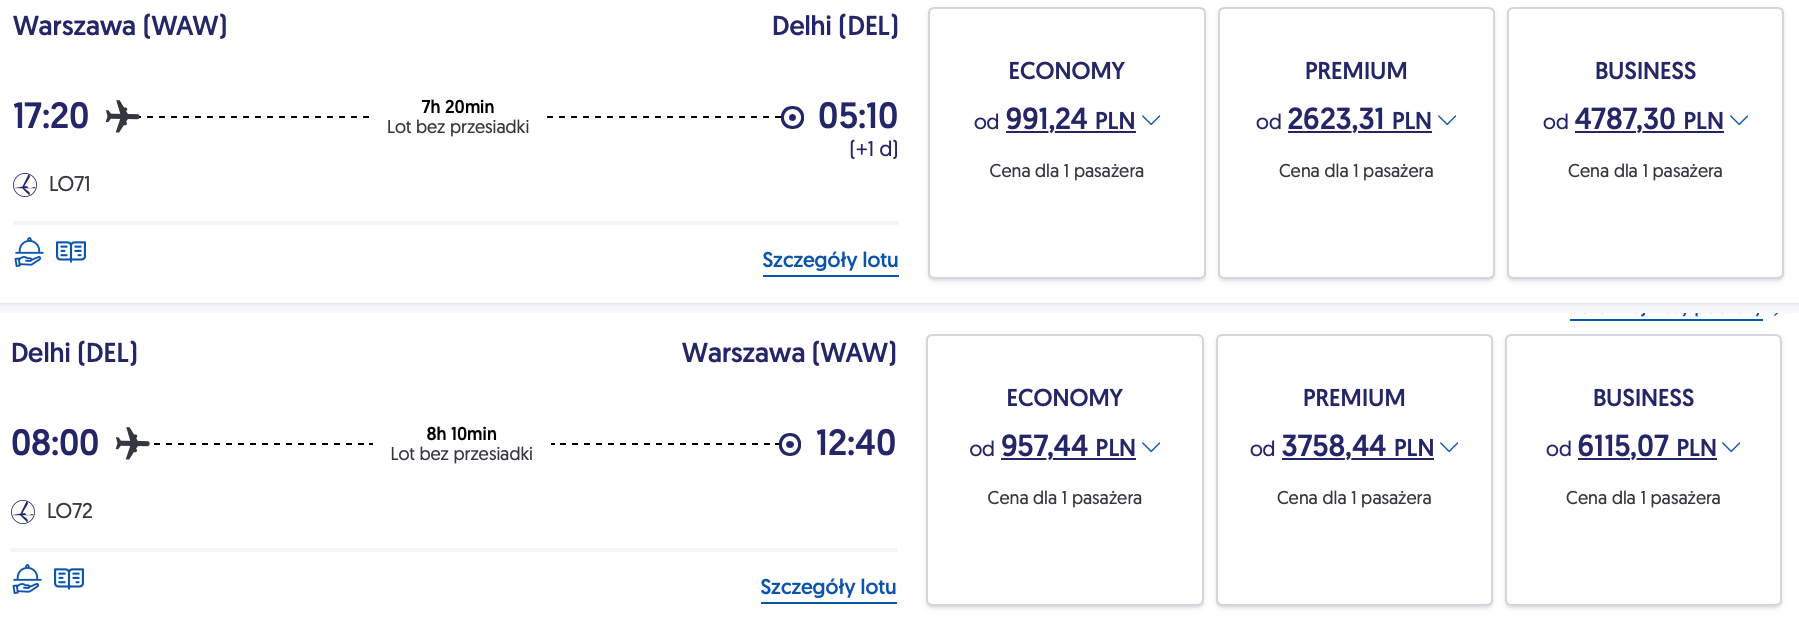Expand Business fare 4787,30 PLN chevron

coord(1739,120)
